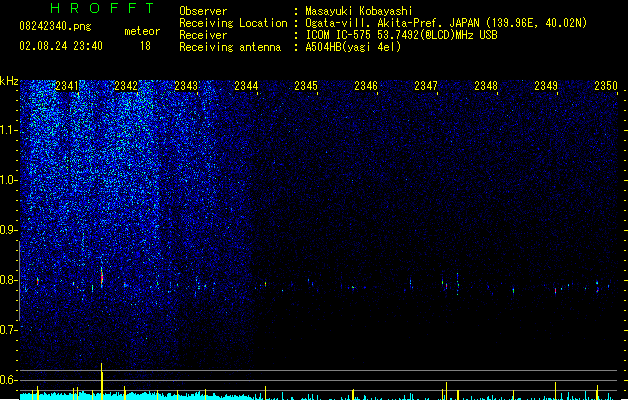This screenshot has width=629, height=400.
Task: Click the 2345 time marker
Action: (306, 86)
